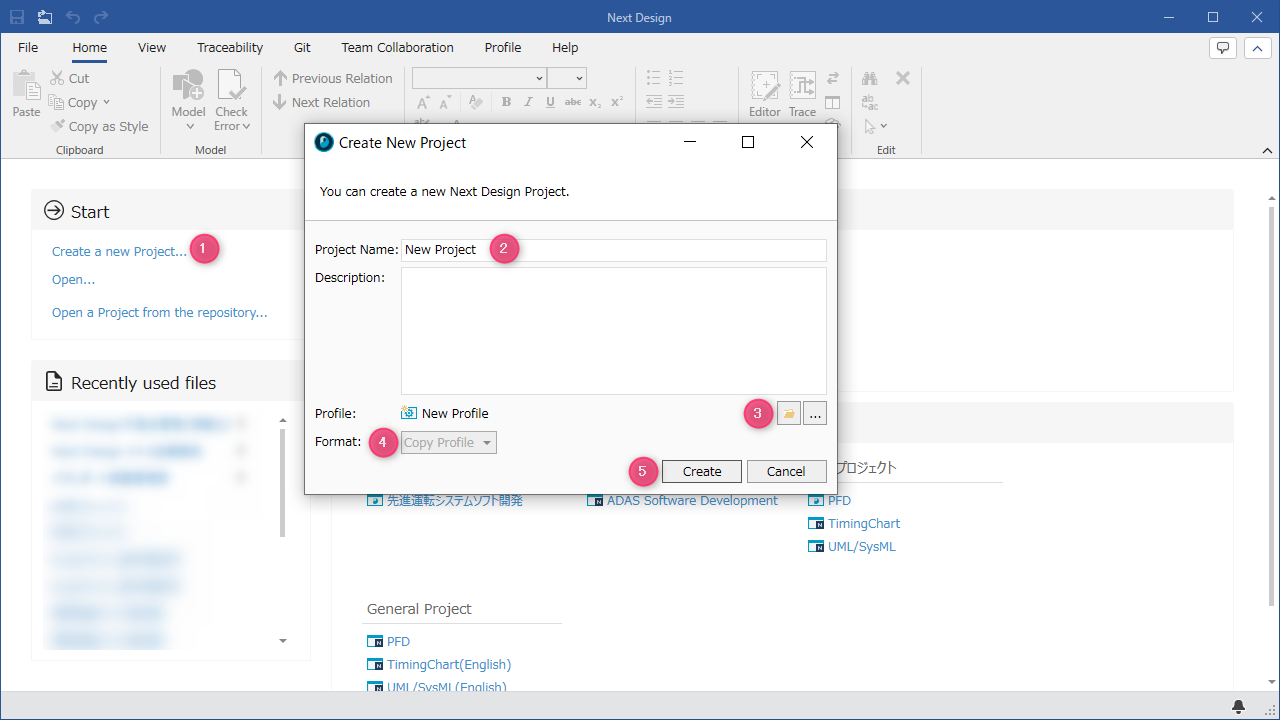The width and height of the screenshot is (1280, 720).
Task: Open the font size combo box
Action: [x=567, y=78]
